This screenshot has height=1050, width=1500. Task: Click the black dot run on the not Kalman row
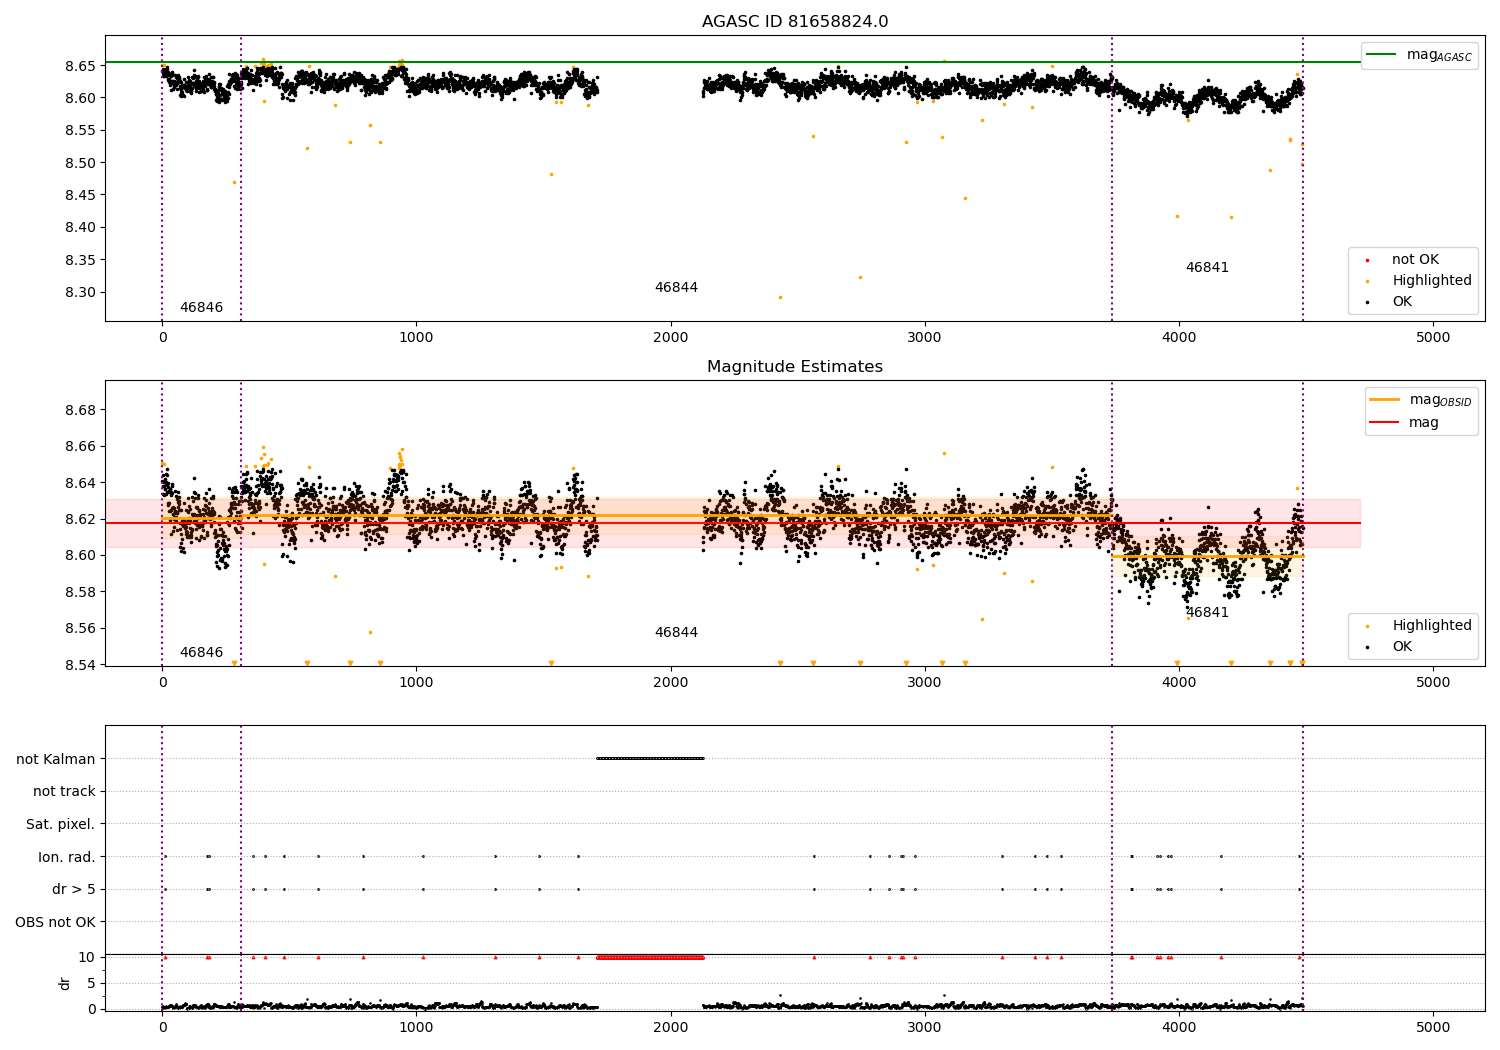pyautogui.click(x=650, y=758)
